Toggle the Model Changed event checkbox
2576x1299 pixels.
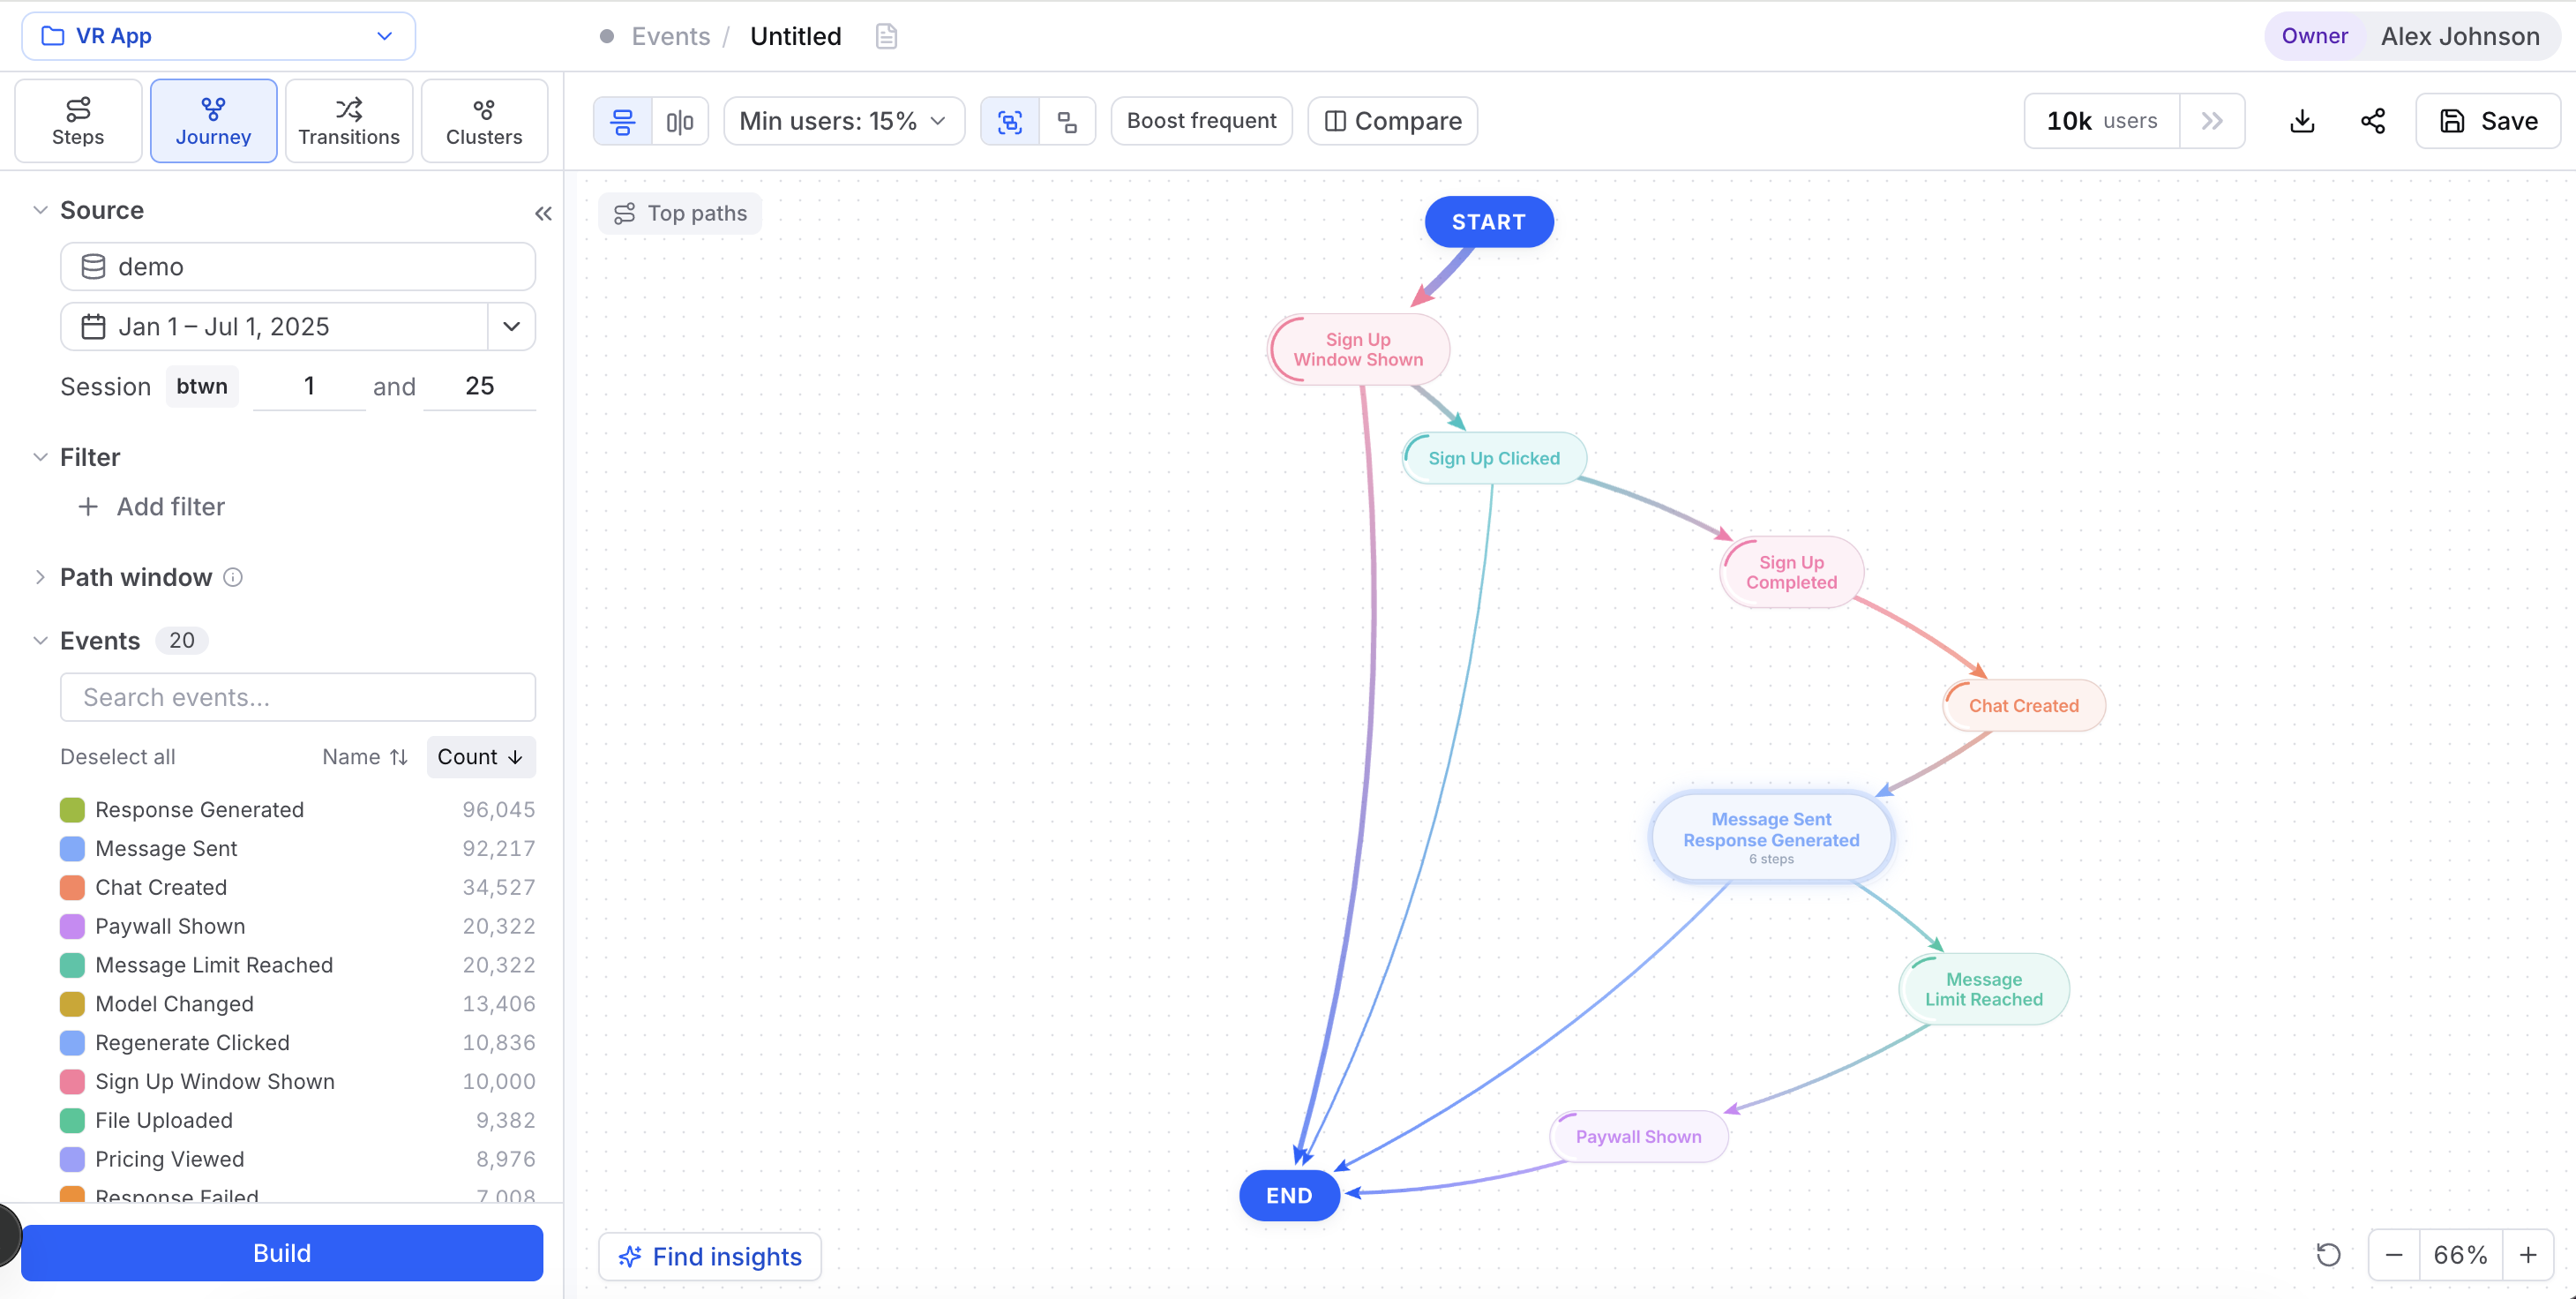coord(72,1003)
